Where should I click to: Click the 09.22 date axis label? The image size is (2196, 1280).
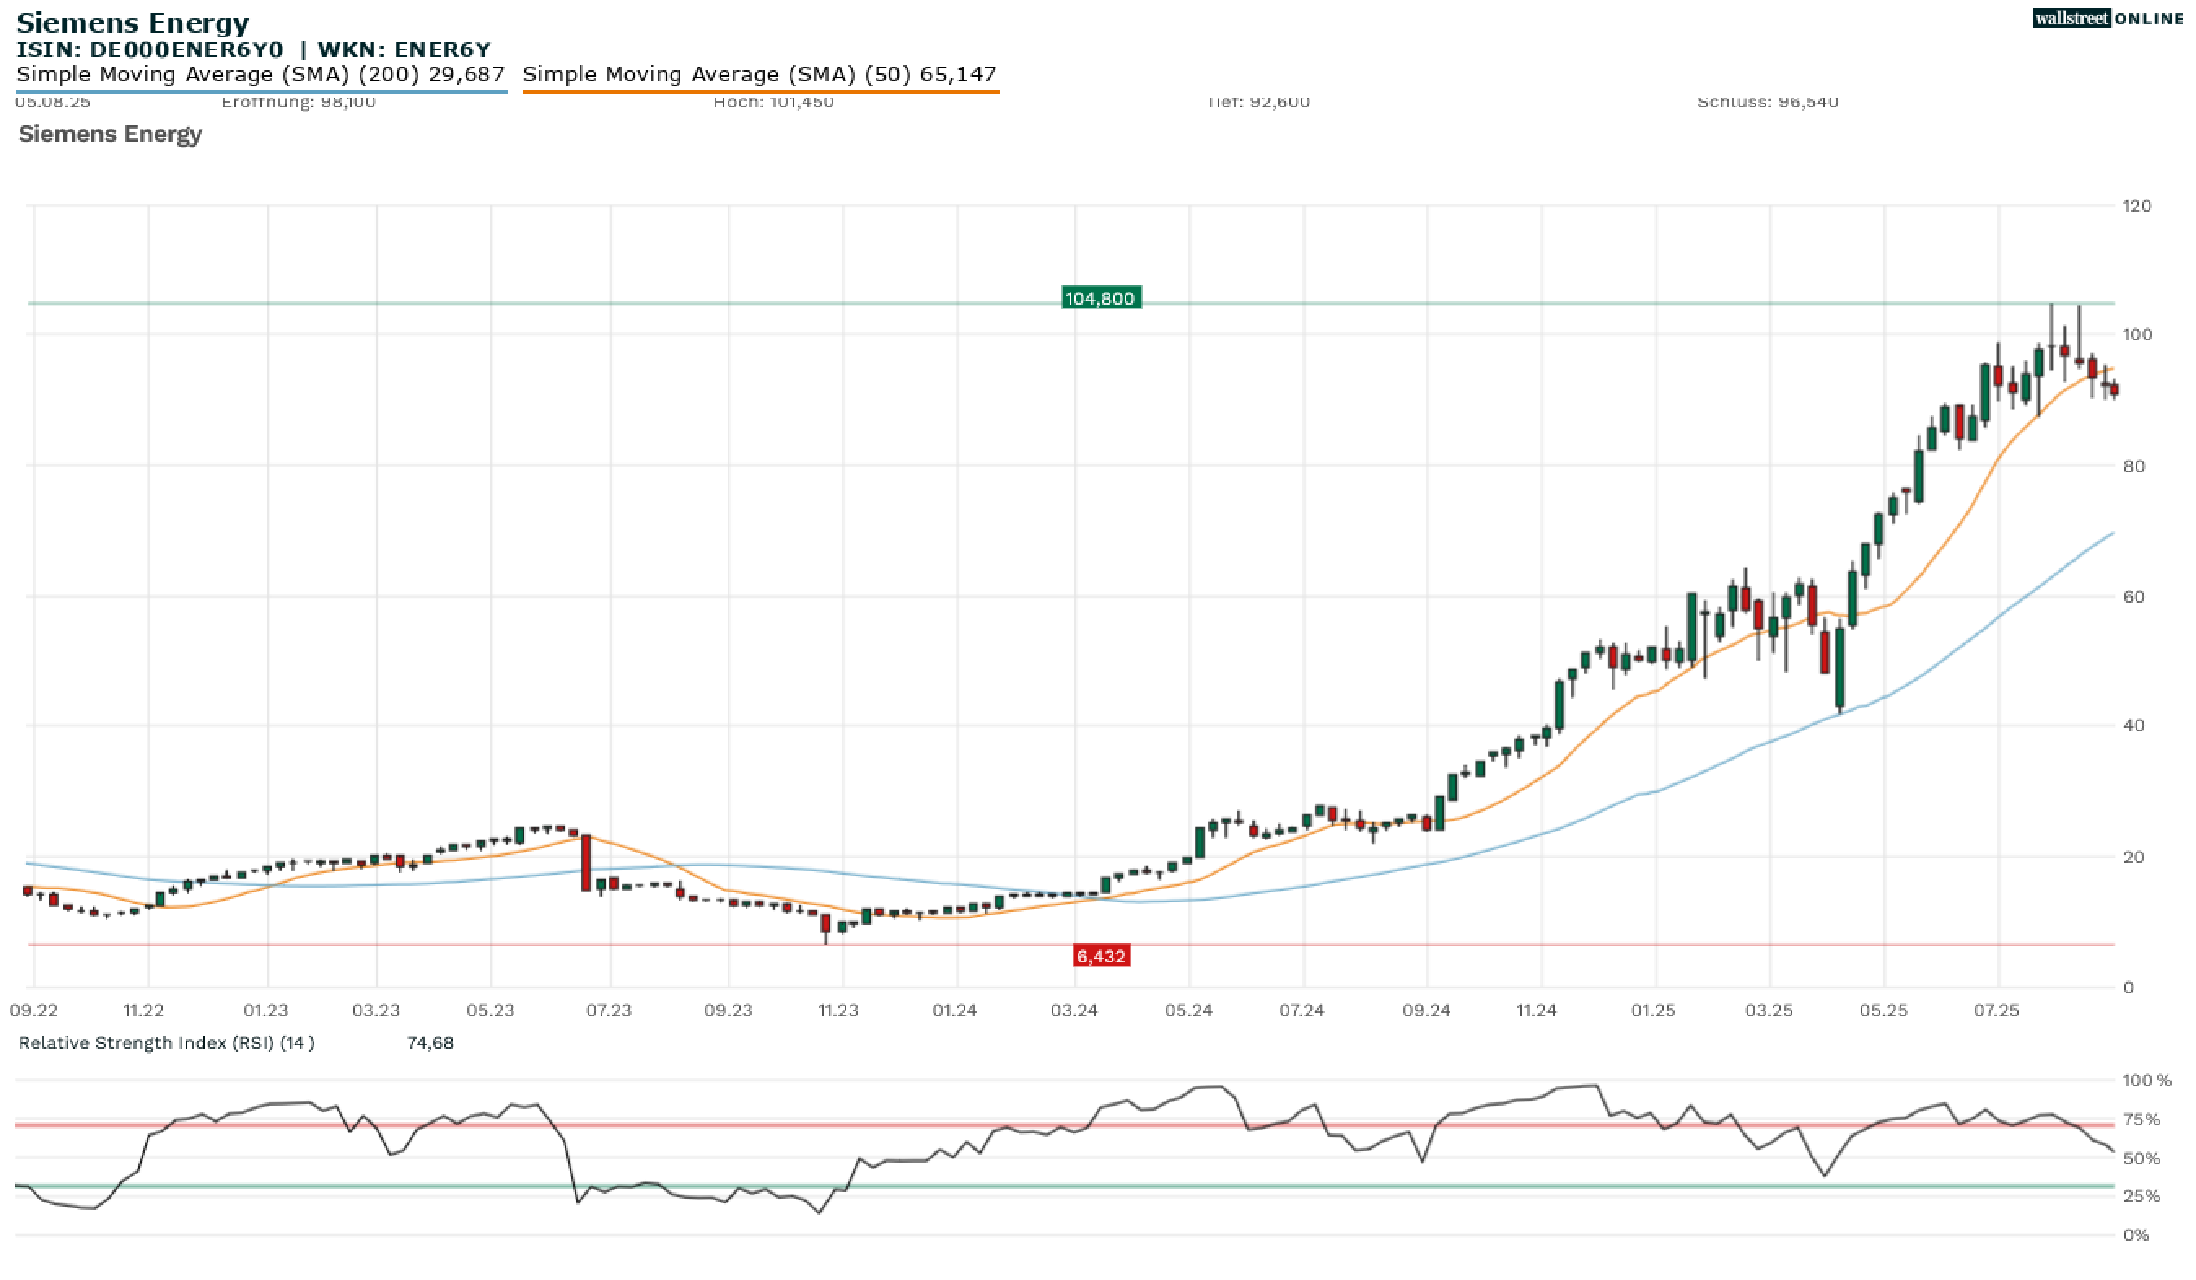point(34,1010)
